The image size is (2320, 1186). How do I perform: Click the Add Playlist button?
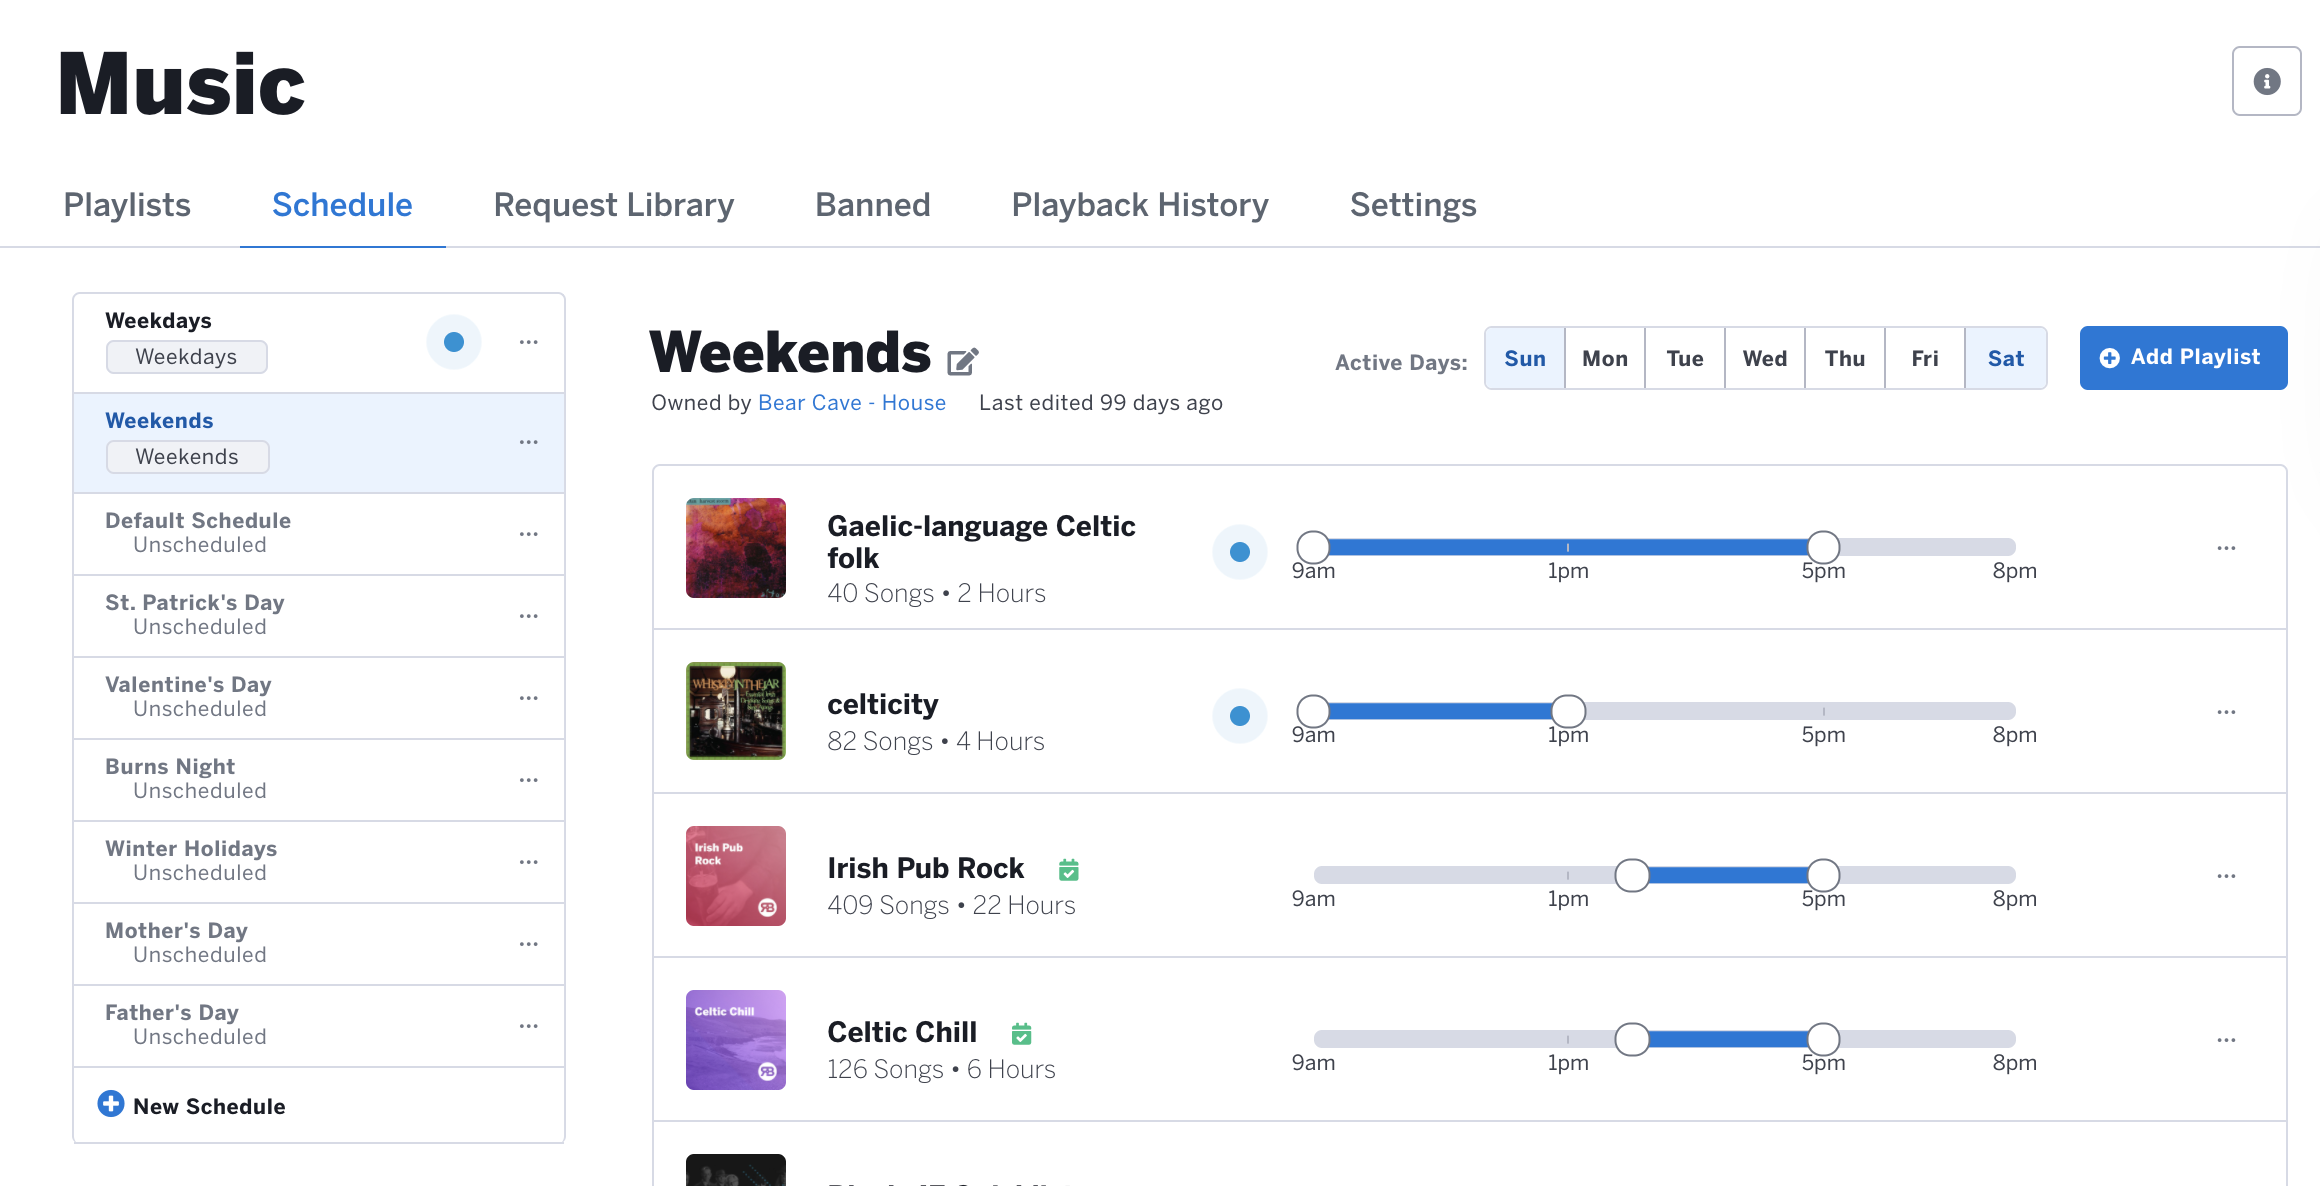click(x=2184, y=358)
